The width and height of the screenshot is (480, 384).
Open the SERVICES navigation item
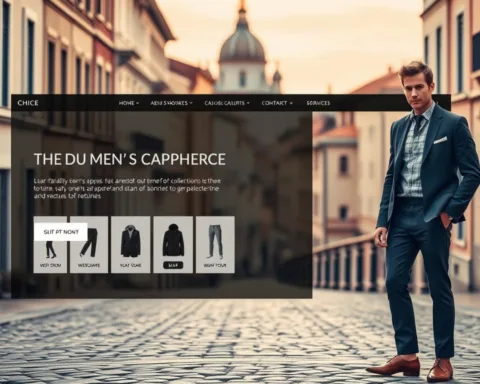pyautogui.click(x=318, y=103)
